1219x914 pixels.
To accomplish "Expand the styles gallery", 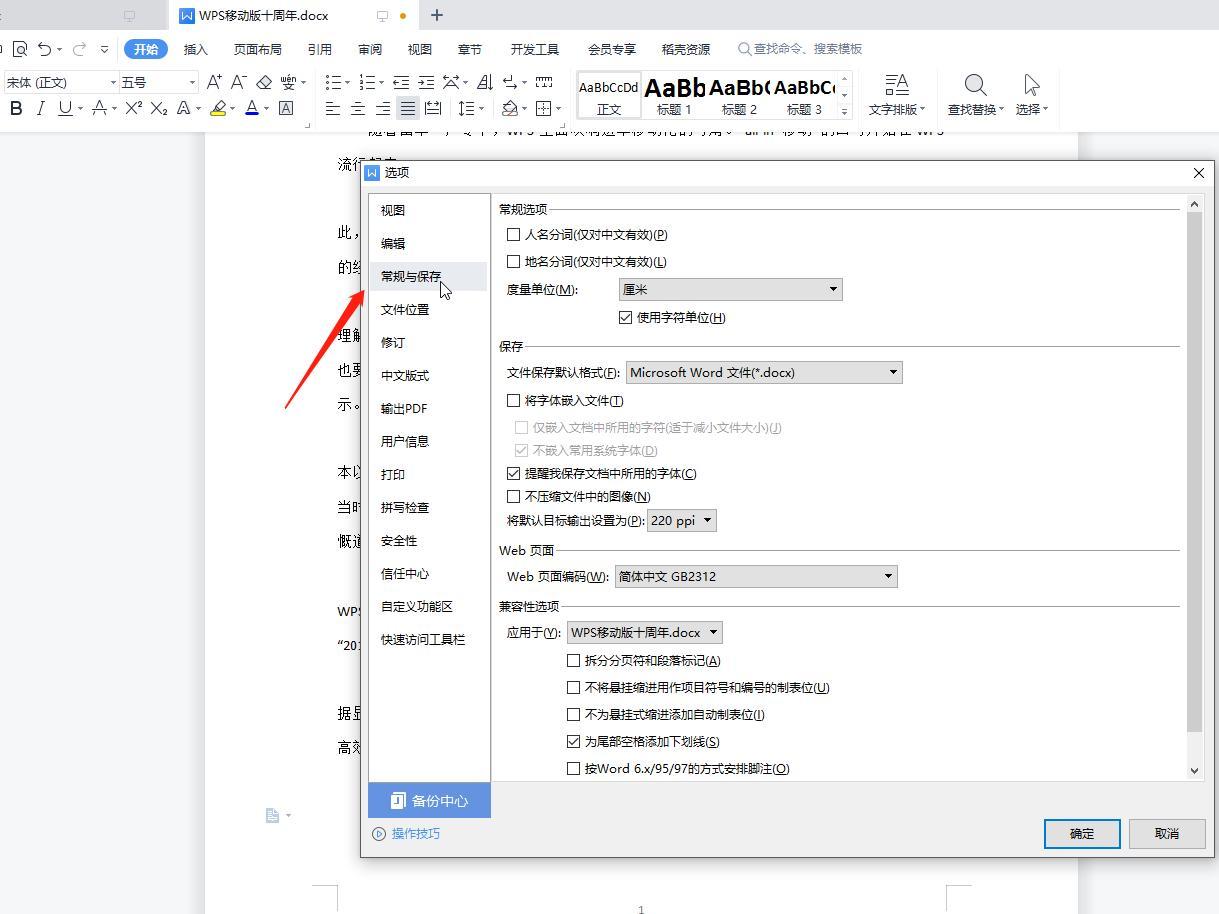I will point(845,111).
